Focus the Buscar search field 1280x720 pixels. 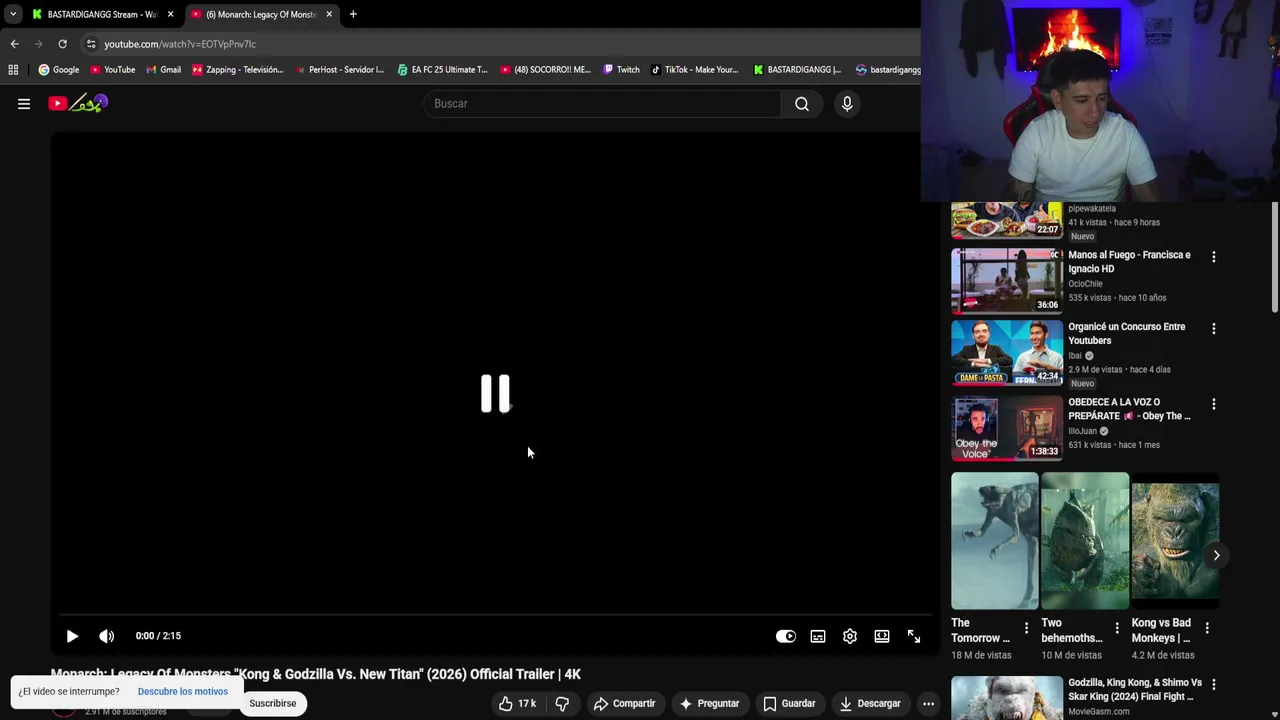point(603,103)
